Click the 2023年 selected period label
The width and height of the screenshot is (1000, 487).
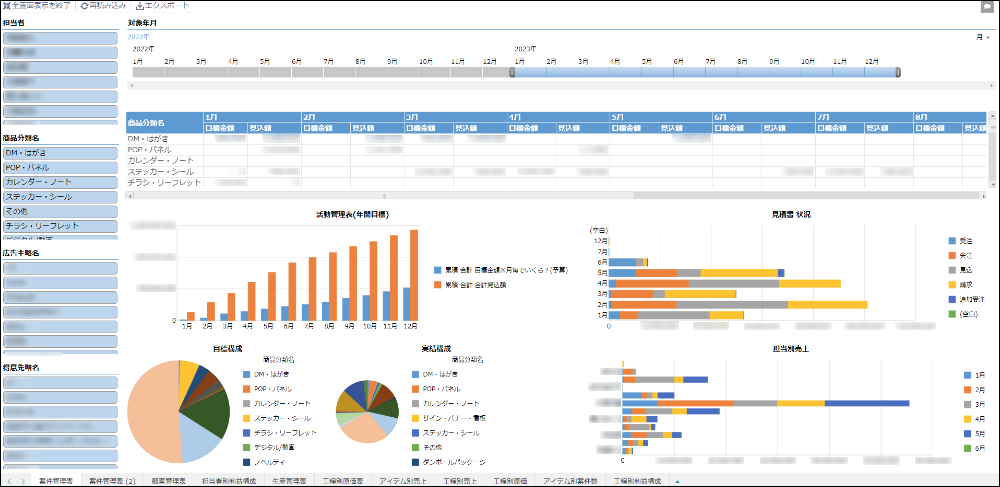pos(138,38)
